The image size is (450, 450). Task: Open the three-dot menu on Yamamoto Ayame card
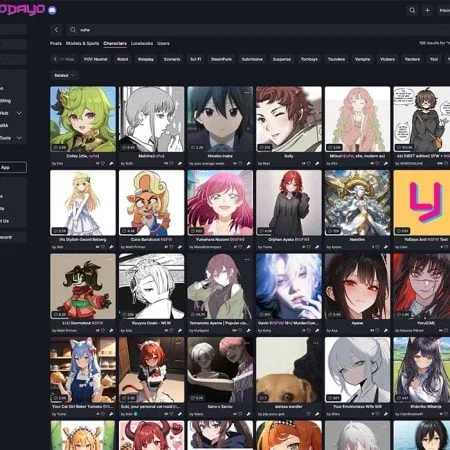click(x=247, y=259)
